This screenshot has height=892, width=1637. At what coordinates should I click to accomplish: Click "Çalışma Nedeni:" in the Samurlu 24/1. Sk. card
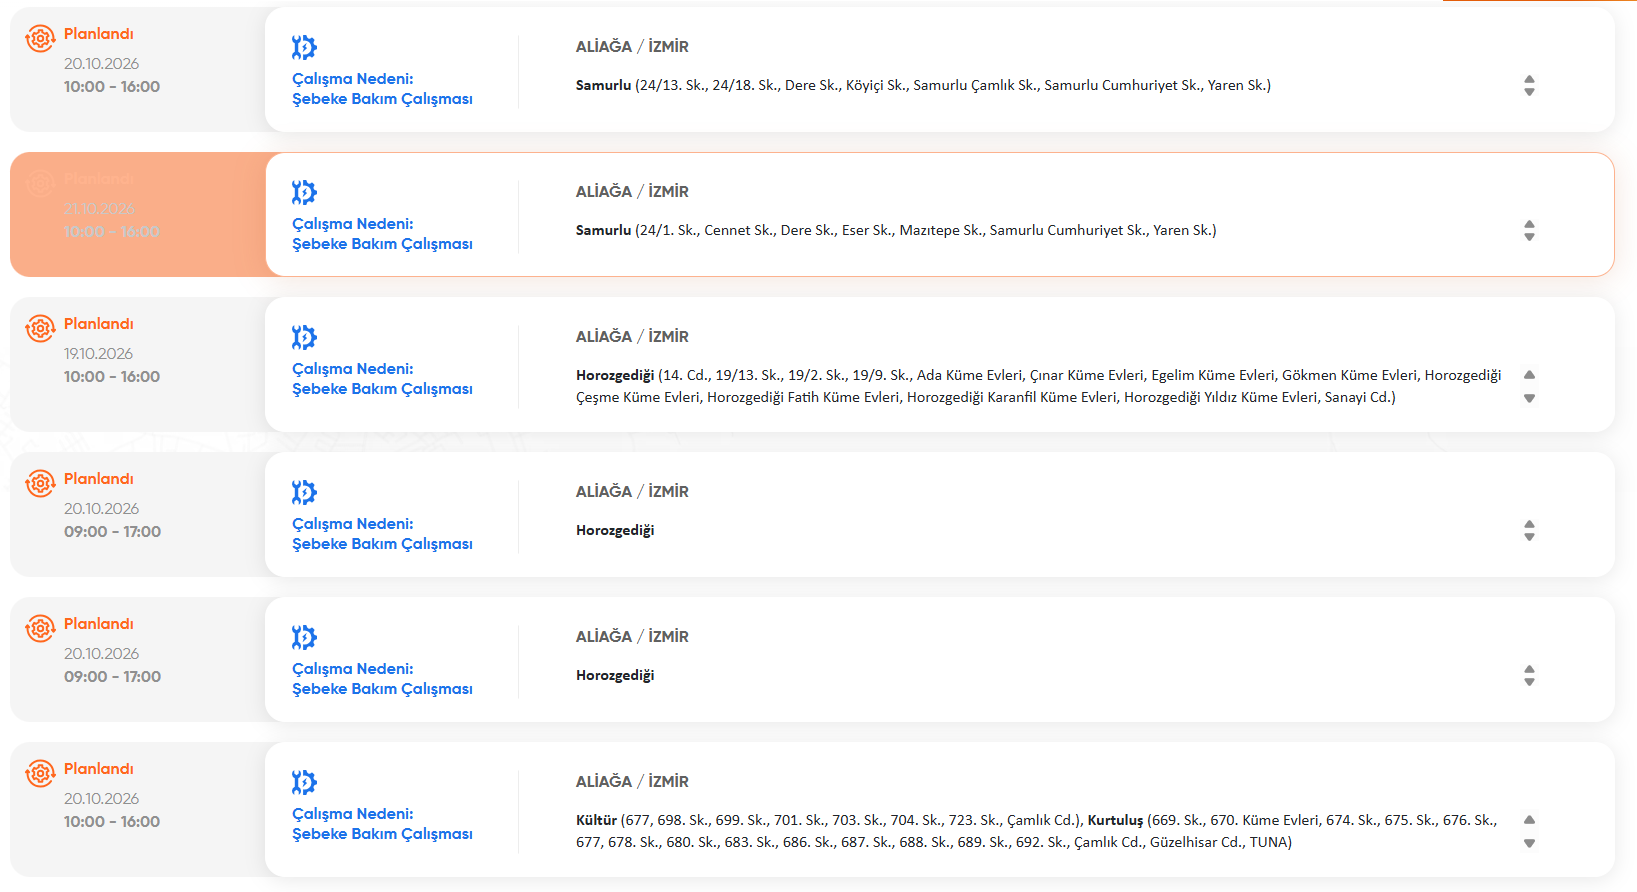[353, 224]
